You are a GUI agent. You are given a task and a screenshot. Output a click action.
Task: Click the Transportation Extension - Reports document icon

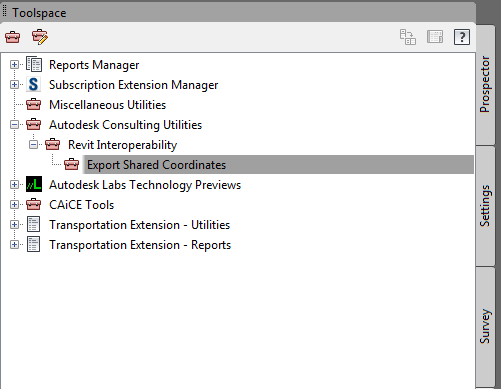34,245
